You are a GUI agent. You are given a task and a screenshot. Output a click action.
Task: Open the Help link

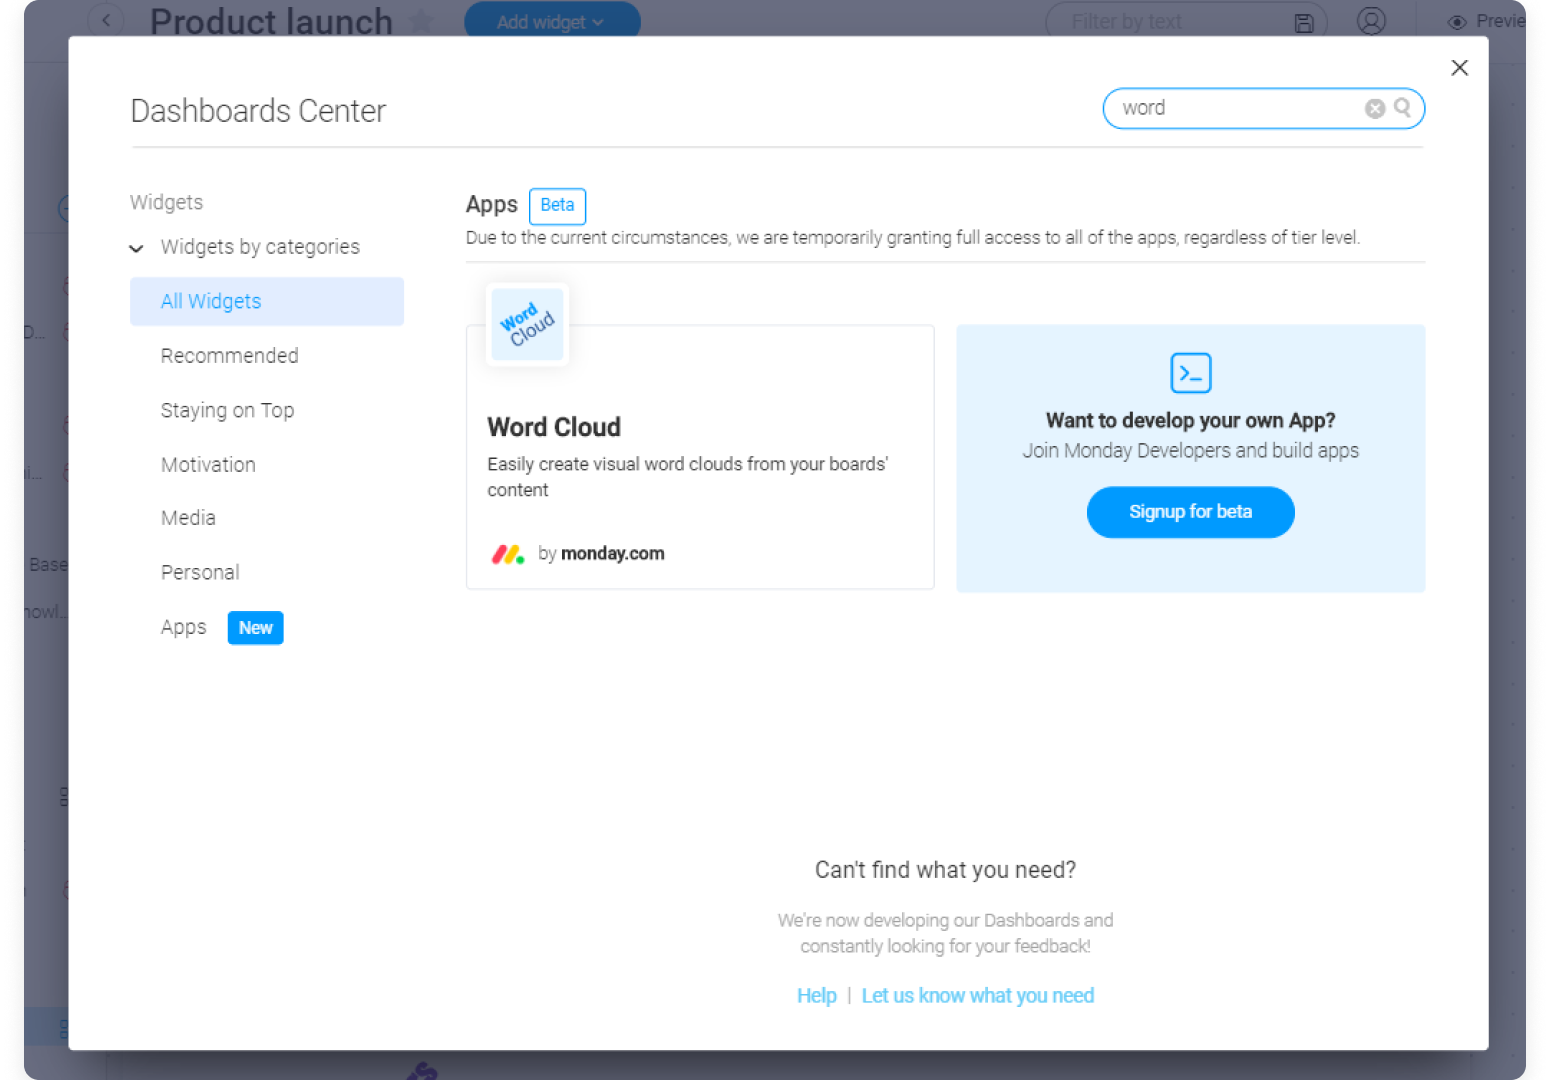(x=817, y=996)
